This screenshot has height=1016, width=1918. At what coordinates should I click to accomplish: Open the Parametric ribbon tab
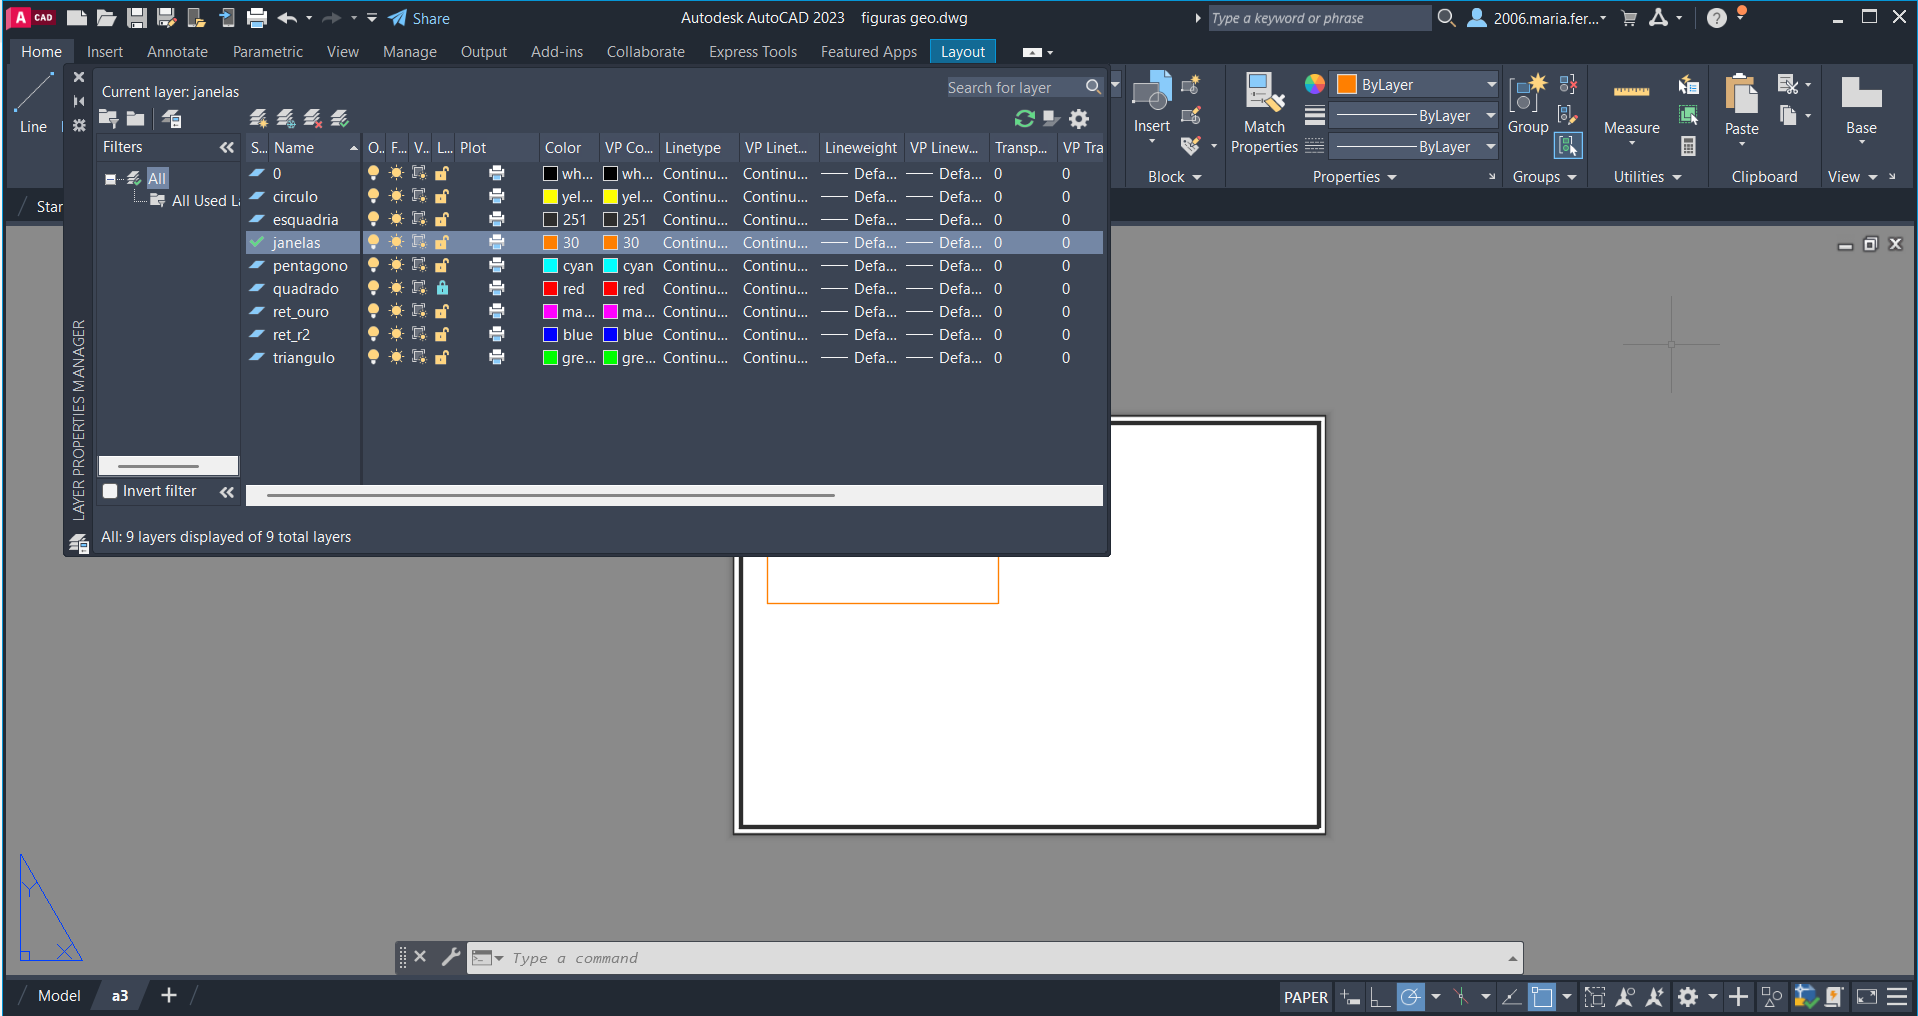267,52
